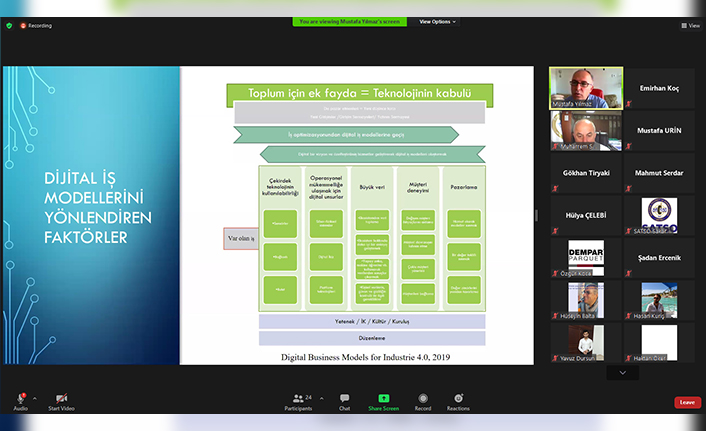Screen dimensions: 706x431
Task: Click the 'Pazarlama' column header
Action: [464, 187]
